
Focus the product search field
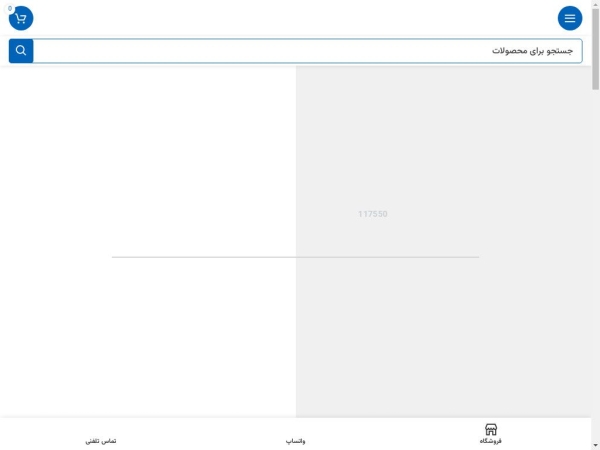pos(308,51)
